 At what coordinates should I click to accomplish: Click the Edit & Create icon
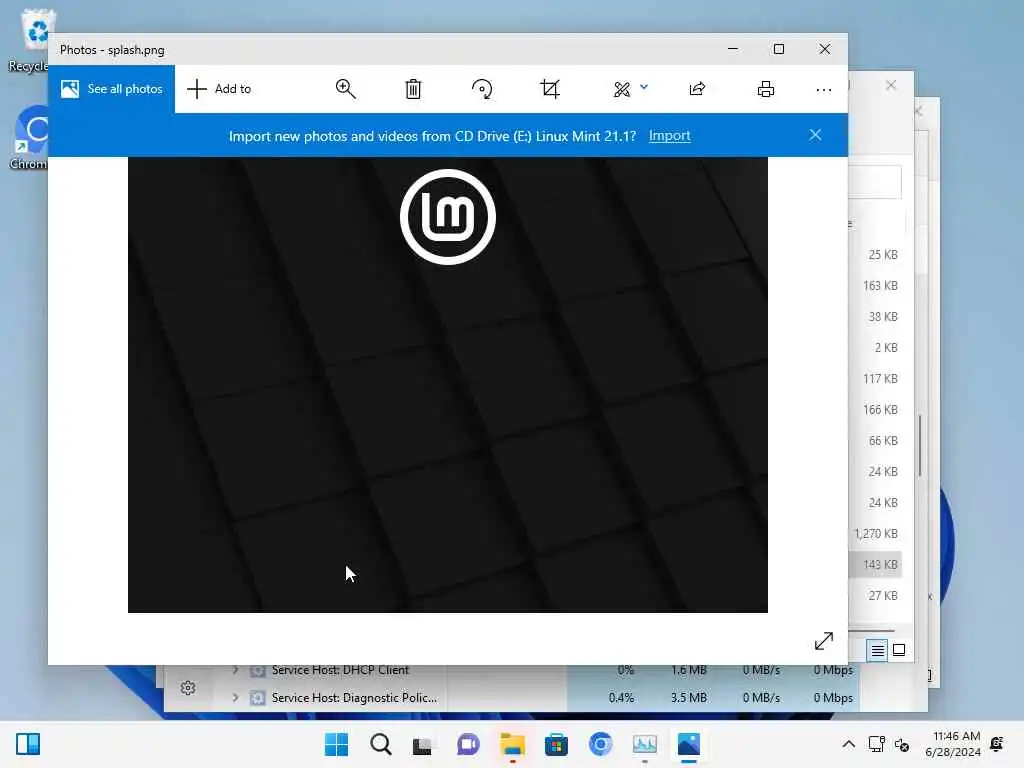622,89
